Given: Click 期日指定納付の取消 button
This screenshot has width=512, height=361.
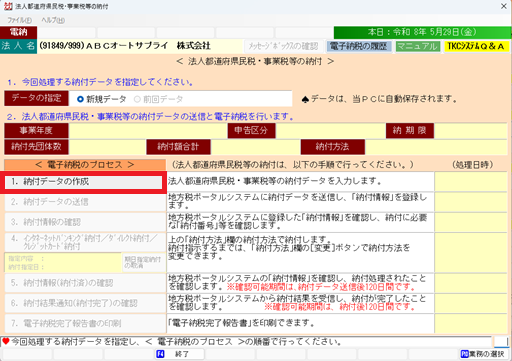Looking at the screenshot, I should pyautogui.click(x=144, y=262).
